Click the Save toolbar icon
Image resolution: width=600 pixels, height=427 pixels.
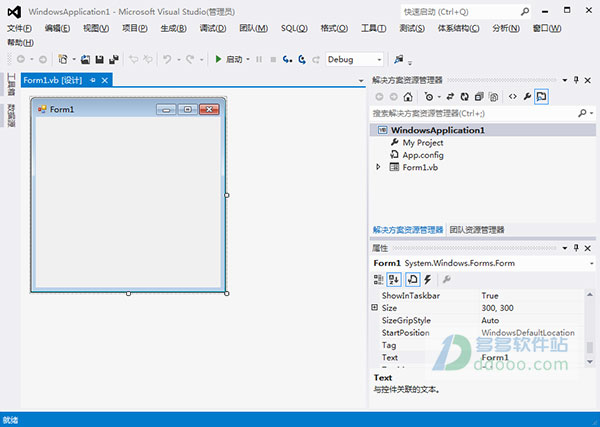point(99,59)
